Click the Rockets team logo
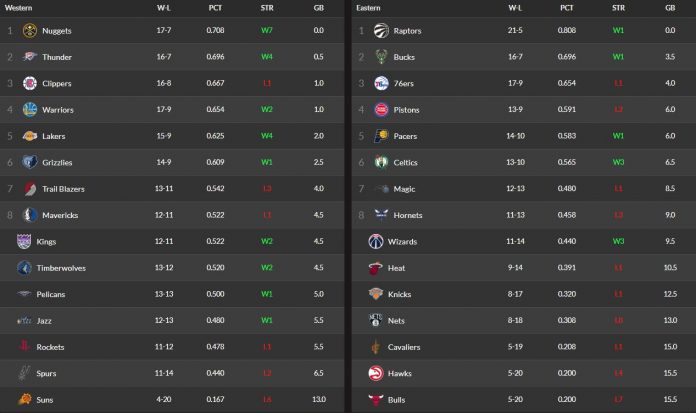This screenshot has height=413, width=696. [x=24, y=347]
